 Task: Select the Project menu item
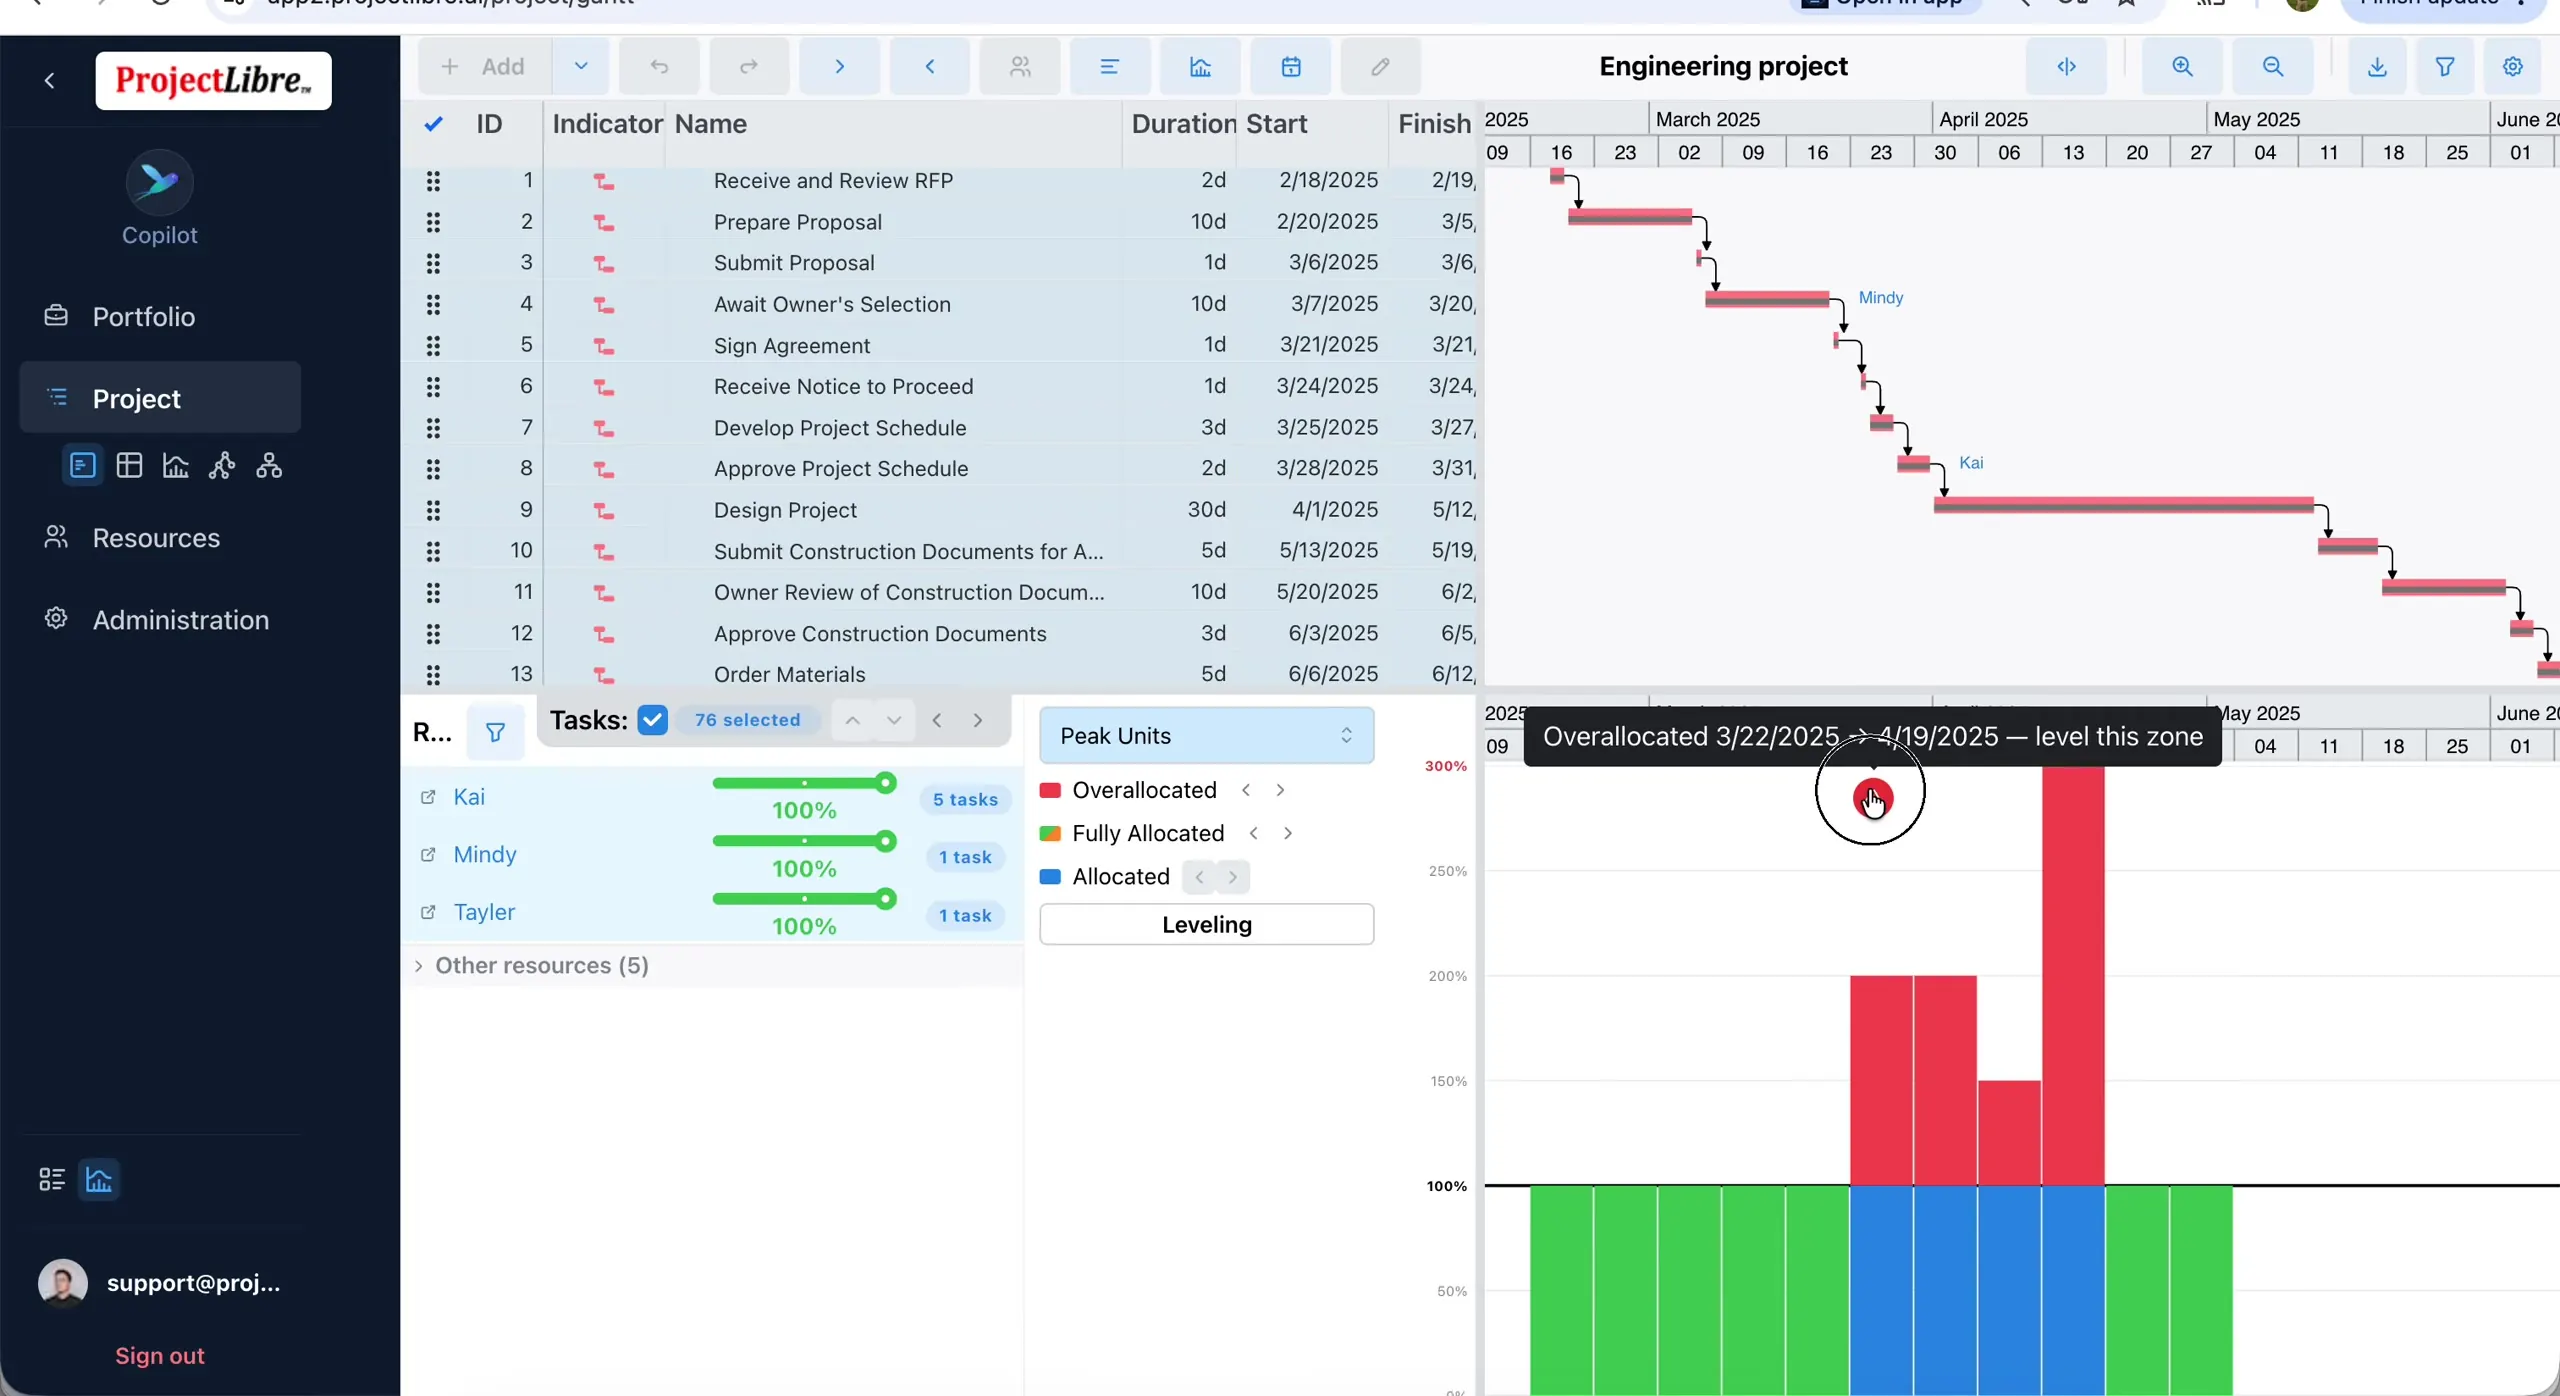pos(160,397)
